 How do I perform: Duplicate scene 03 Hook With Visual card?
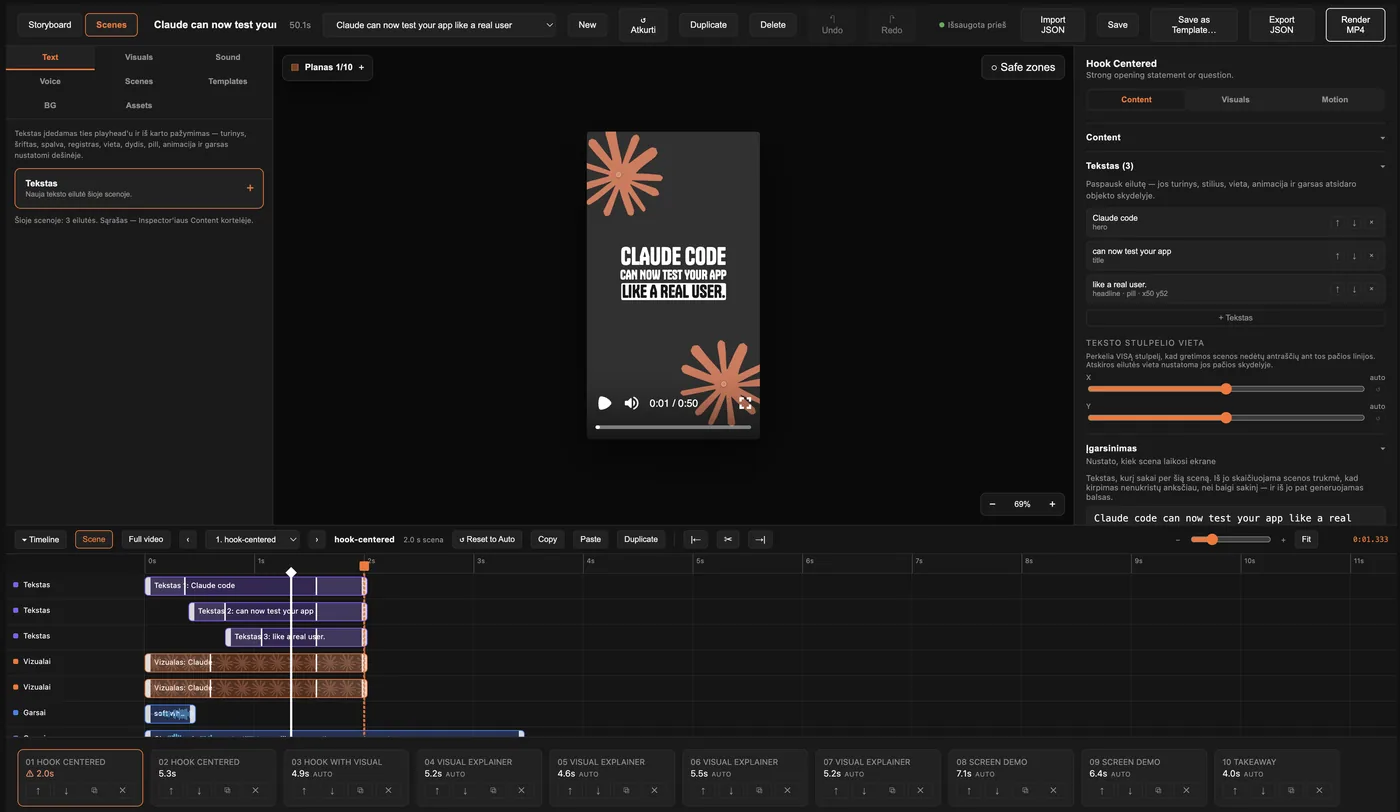[360, 791]
